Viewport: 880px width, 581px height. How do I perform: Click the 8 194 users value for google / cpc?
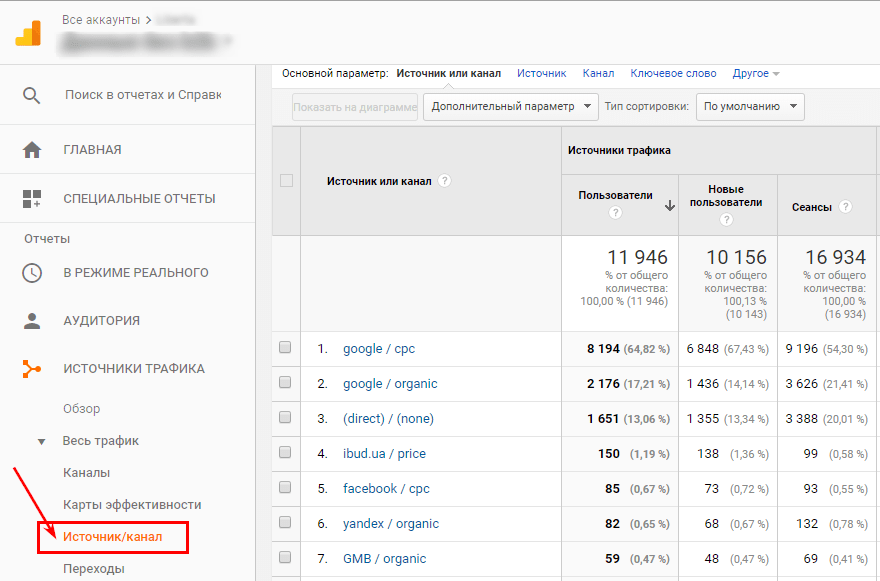pos(603,349)
